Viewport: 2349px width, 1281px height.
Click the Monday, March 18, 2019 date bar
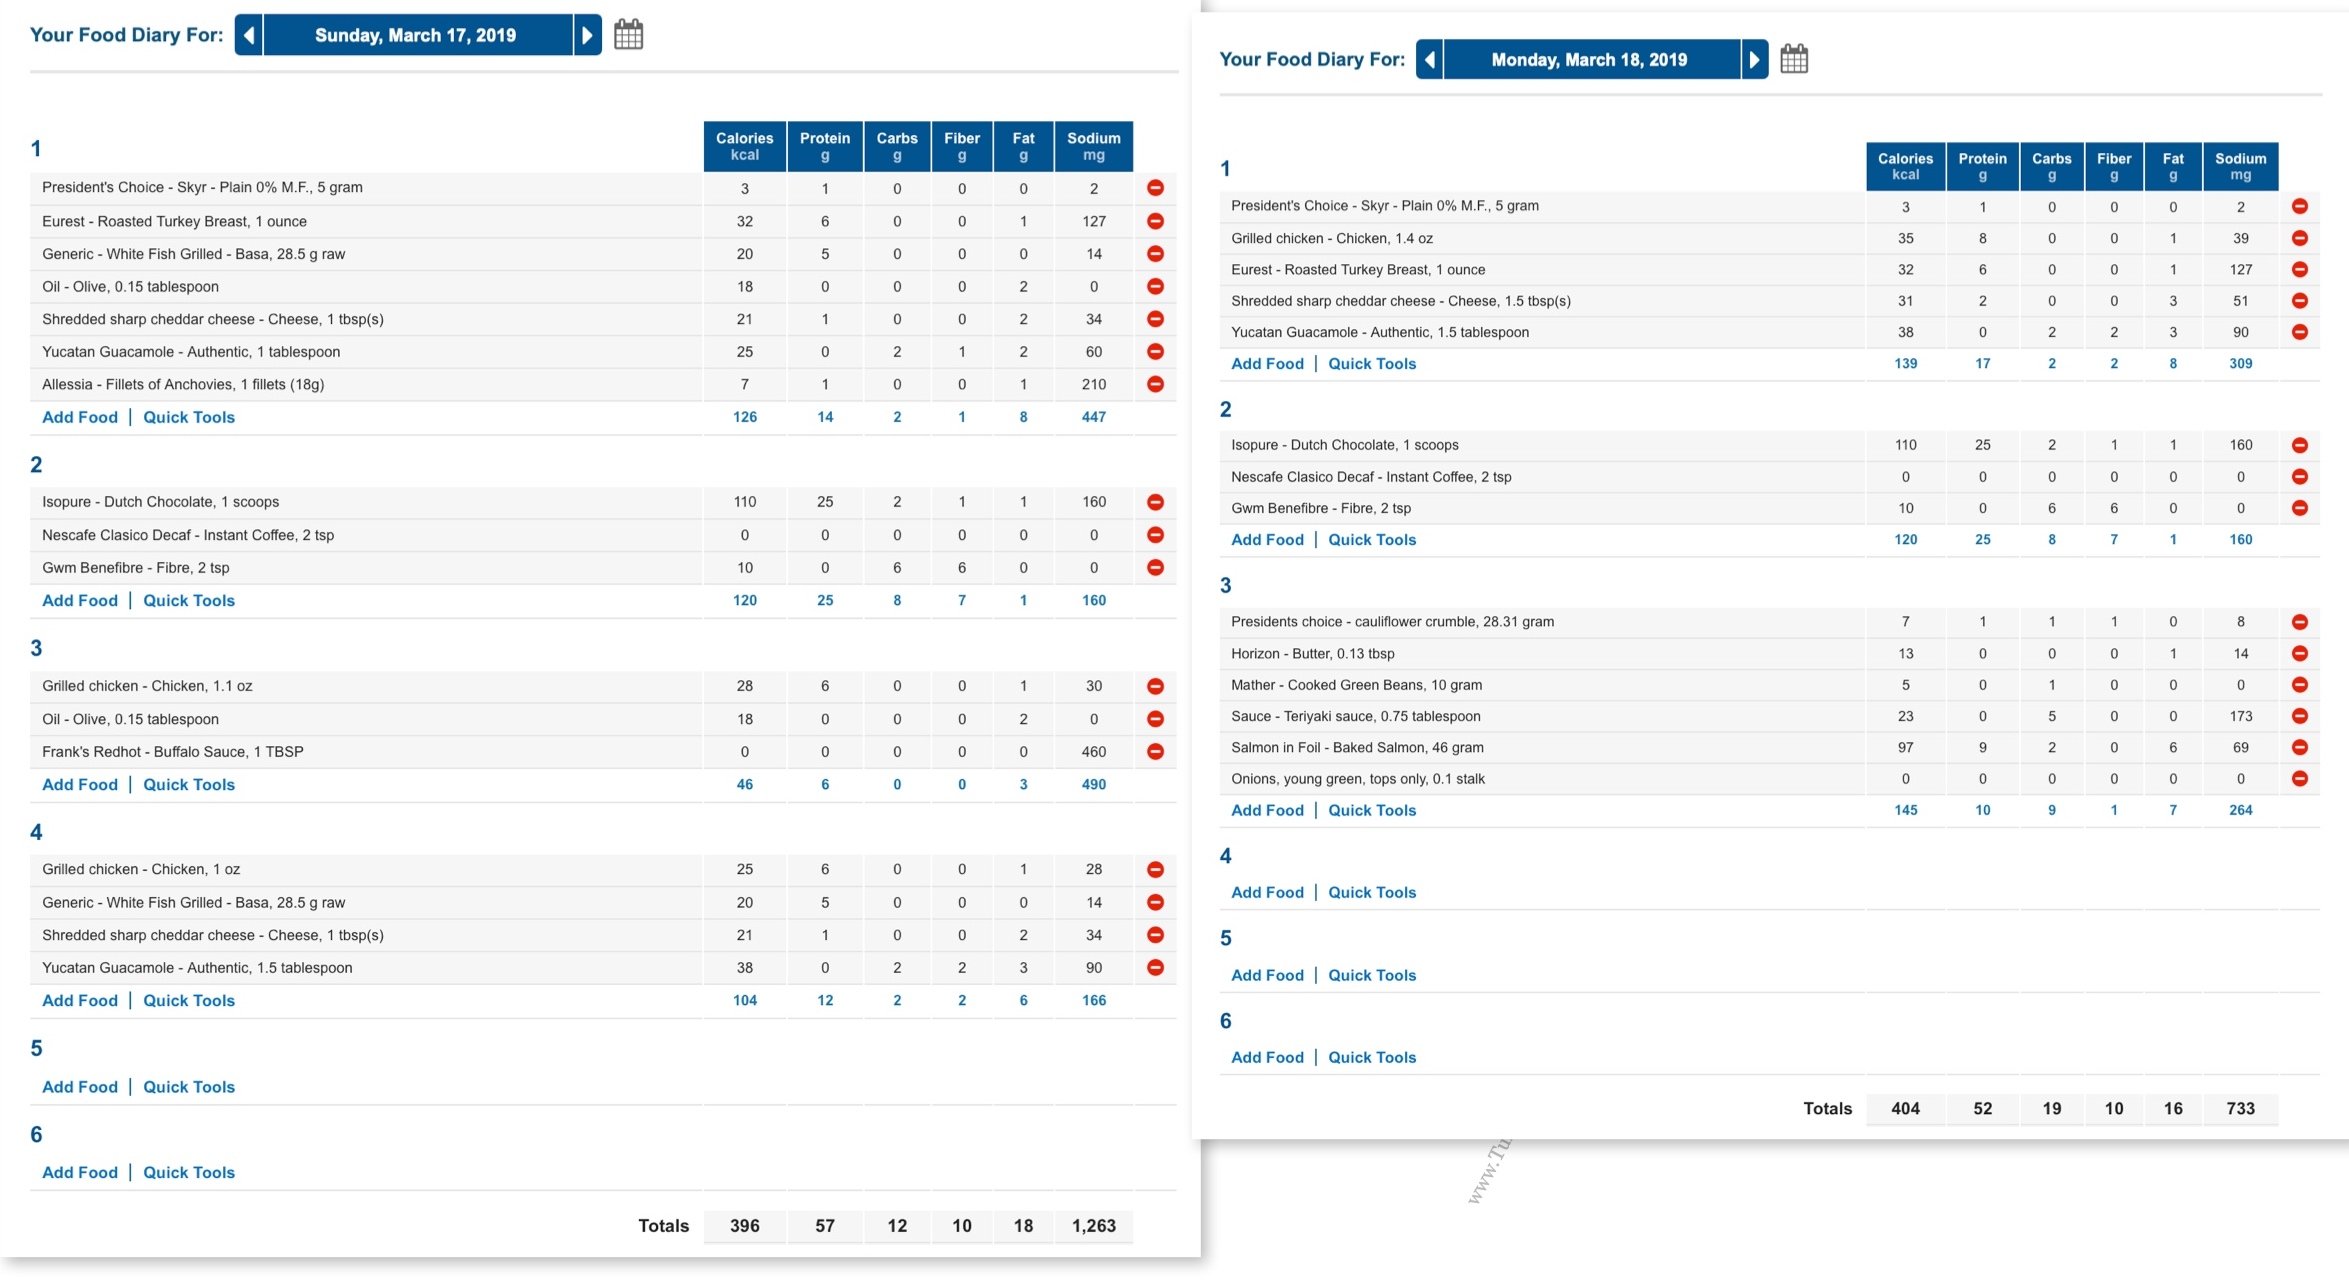pos(1592,59)
